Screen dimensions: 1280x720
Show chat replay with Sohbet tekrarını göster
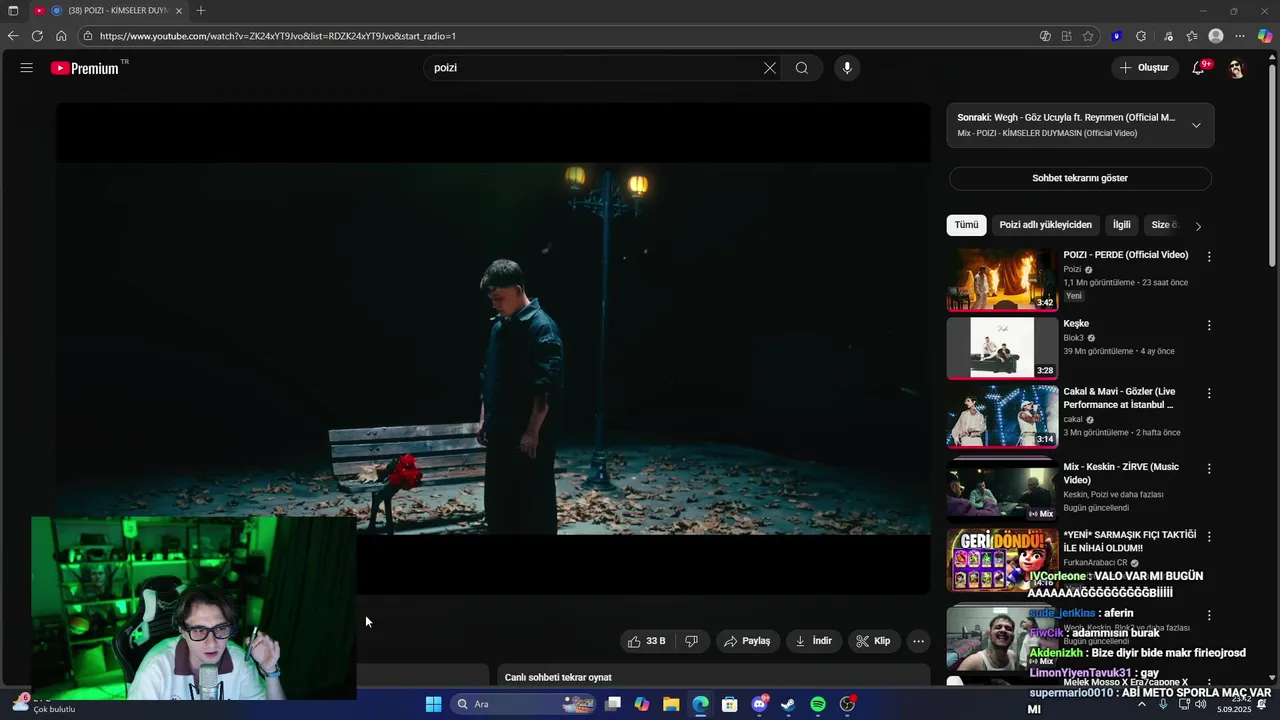[1080, 178]
